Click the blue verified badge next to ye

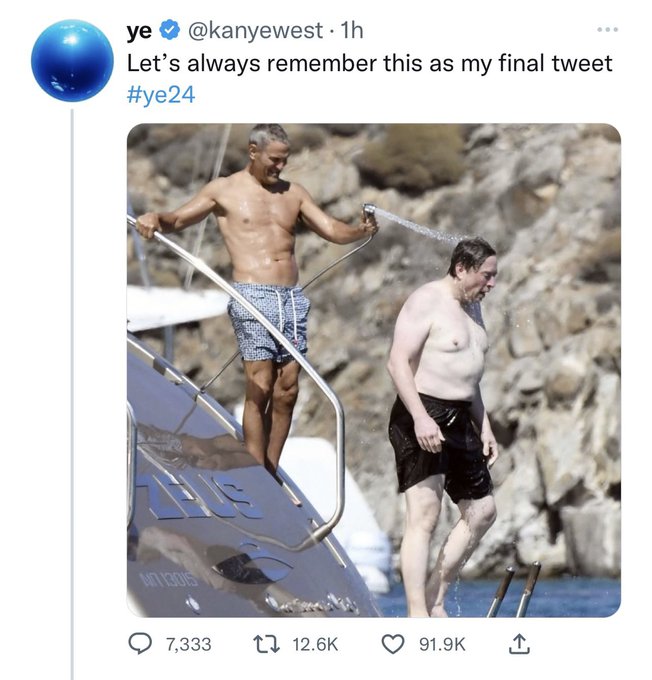[x=170, y=31]
